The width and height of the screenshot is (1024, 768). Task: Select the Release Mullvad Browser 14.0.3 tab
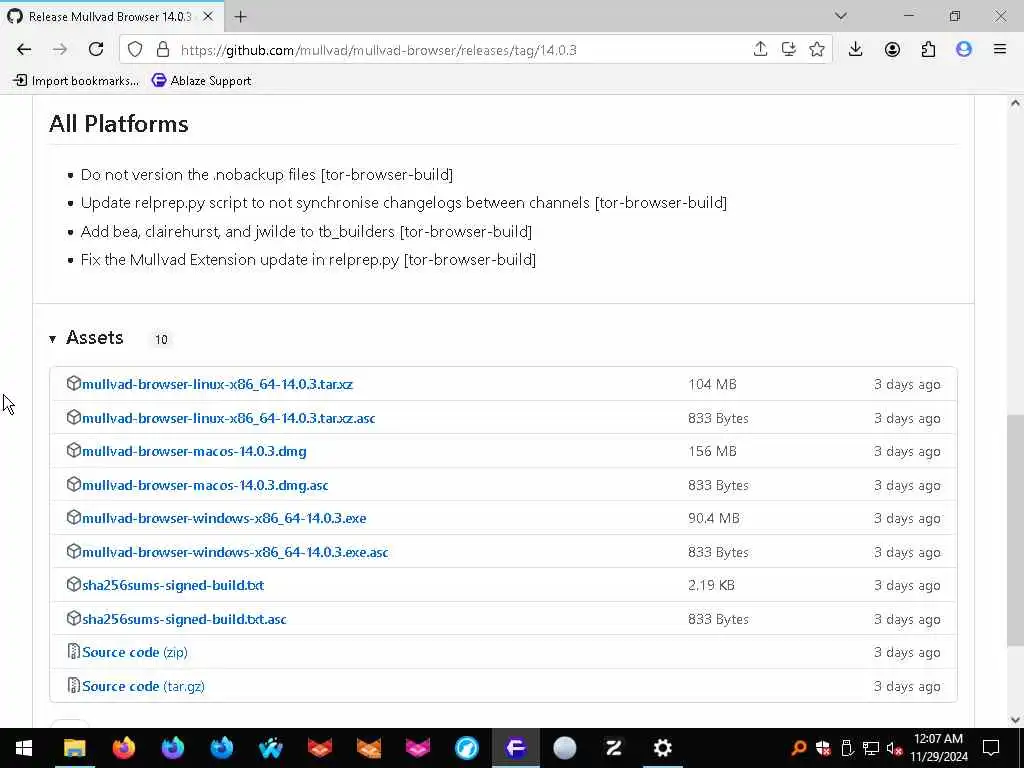pyautogui.click(x=112, y=16)
